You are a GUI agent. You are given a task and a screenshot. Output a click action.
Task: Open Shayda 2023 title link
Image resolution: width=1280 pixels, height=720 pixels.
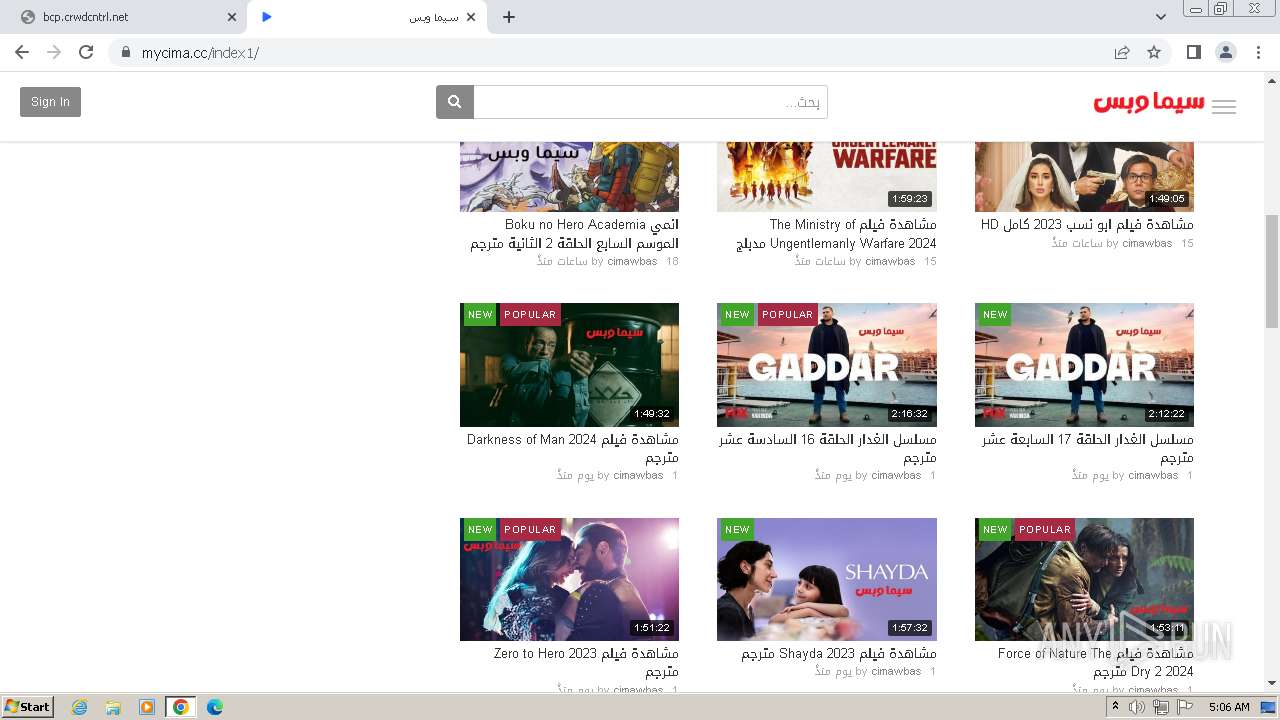839,654
